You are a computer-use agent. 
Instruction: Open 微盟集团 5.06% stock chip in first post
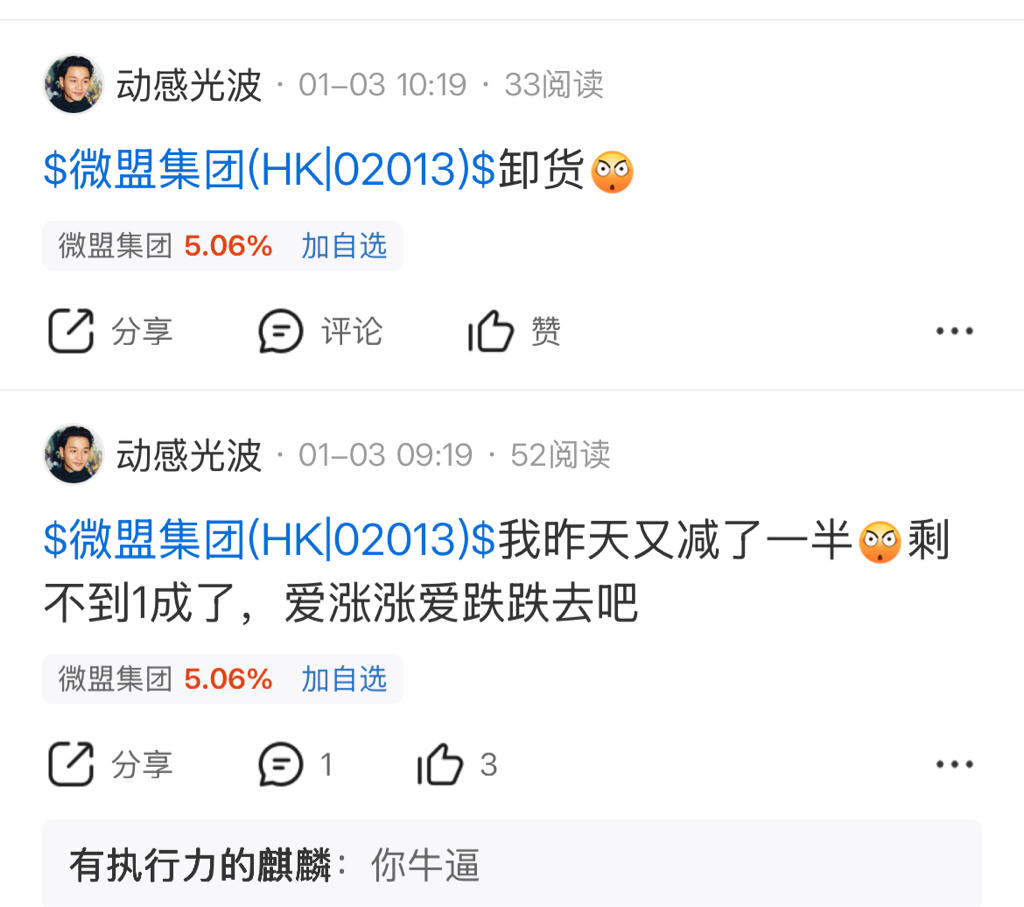pos(165,246)
